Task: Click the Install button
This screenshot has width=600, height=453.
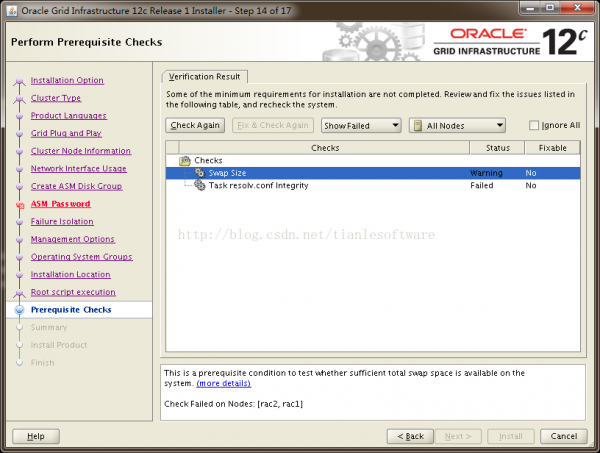Action: tap(510, 436)
